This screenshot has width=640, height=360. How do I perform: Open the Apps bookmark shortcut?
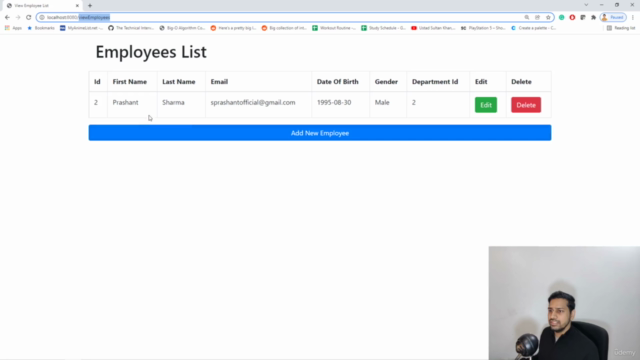[13, 28]
